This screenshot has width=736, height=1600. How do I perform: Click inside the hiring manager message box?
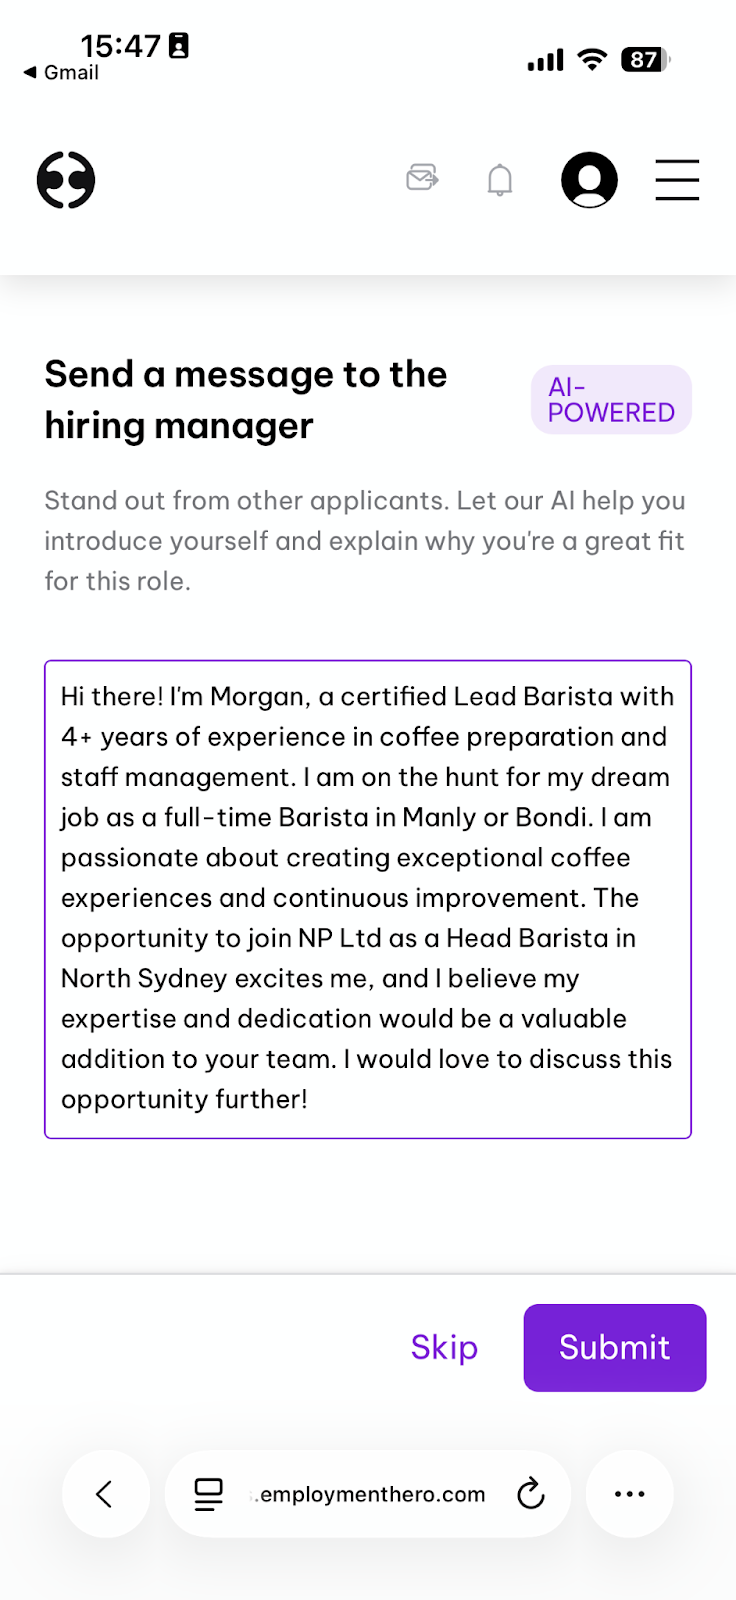coord(368,899)
